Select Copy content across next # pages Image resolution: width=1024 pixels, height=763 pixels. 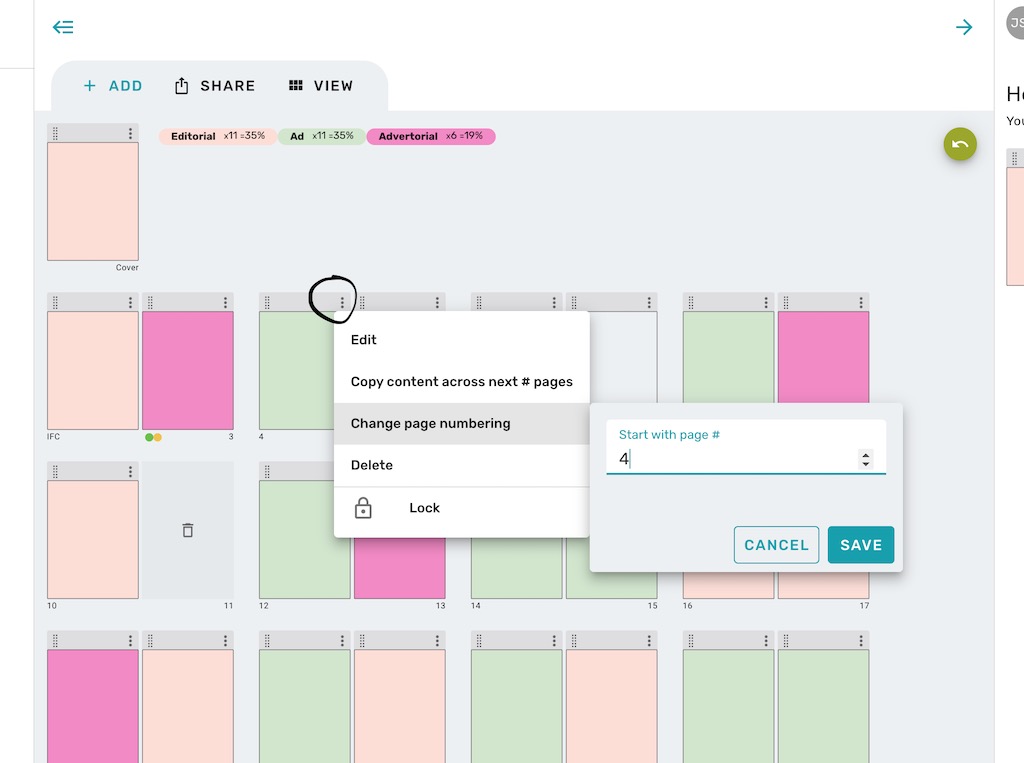click(x=462, y=381)
